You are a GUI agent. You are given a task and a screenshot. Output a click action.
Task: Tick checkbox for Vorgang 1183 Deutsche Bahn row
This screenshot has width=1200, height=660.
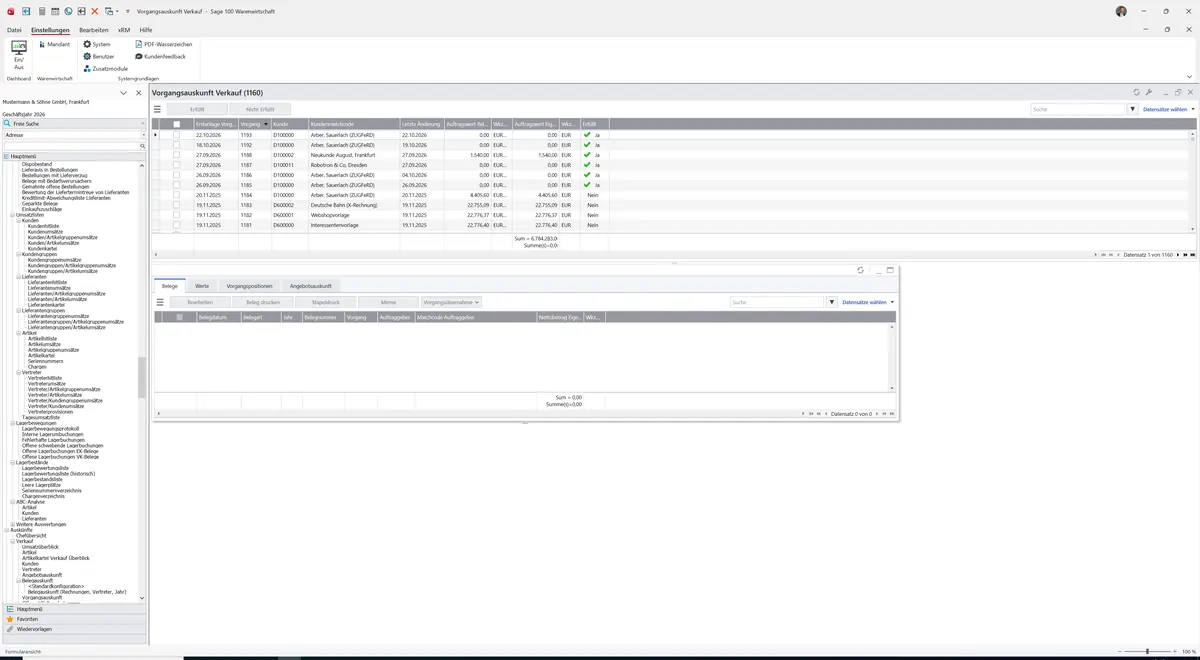[177, 205]
